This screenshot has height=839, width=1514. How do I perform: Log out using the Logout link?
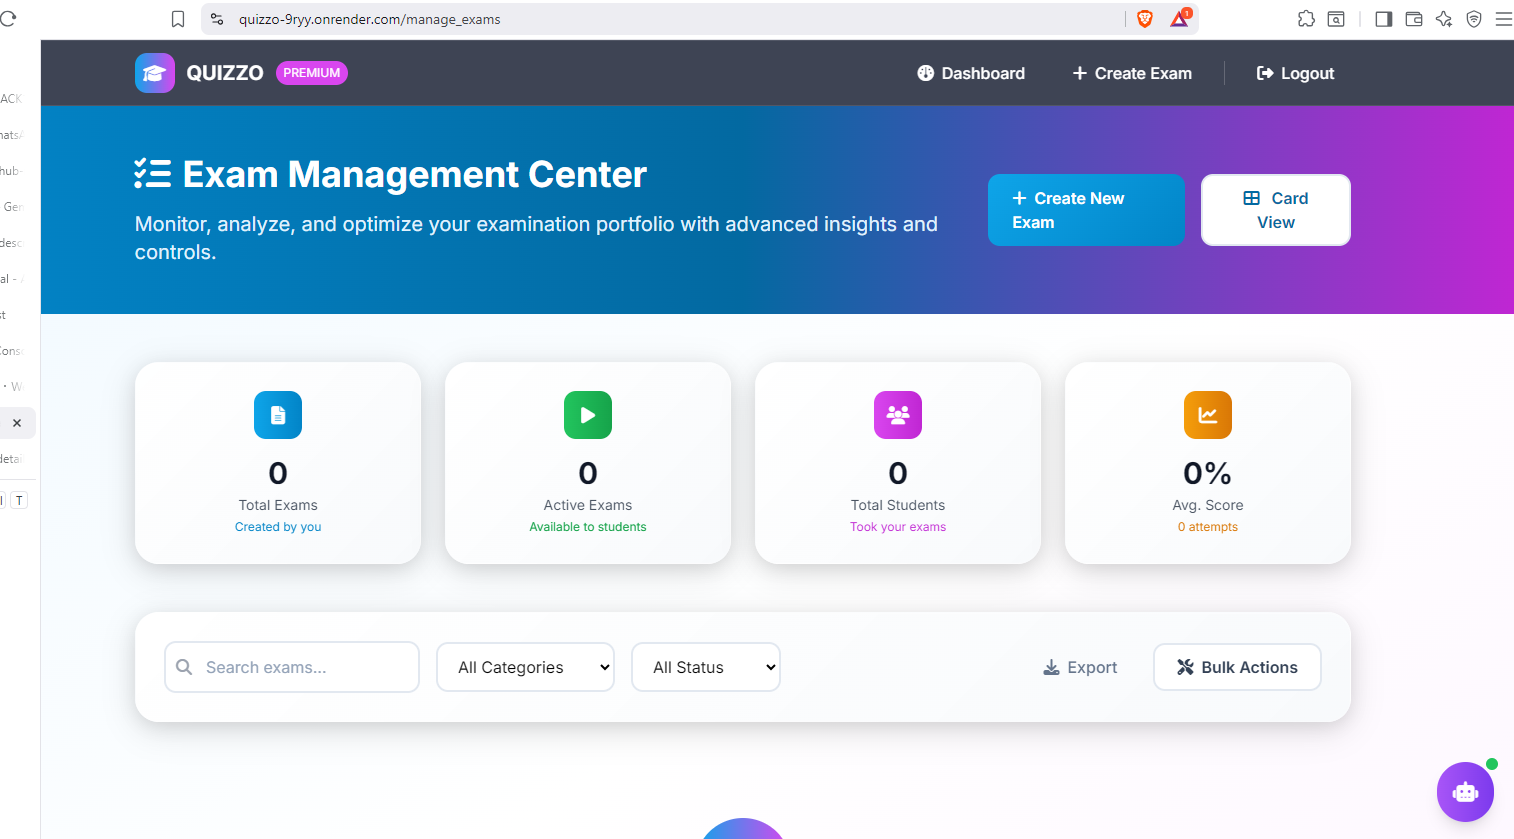1295,73
